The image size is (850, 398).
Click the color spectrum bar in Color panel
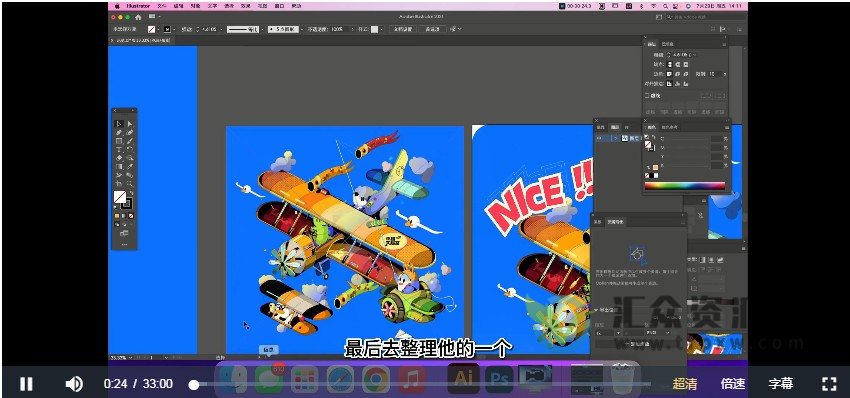685,185
